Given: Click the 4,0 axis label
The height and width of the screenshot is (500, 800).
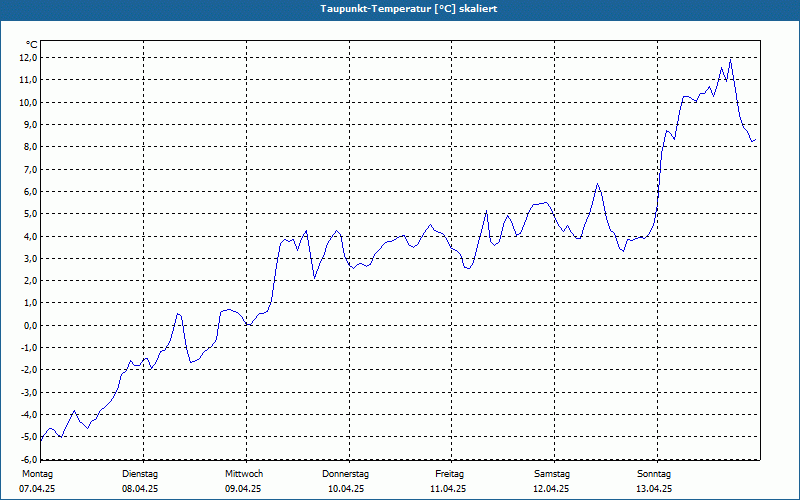Looking at the screenshot, I should (30, 236).
